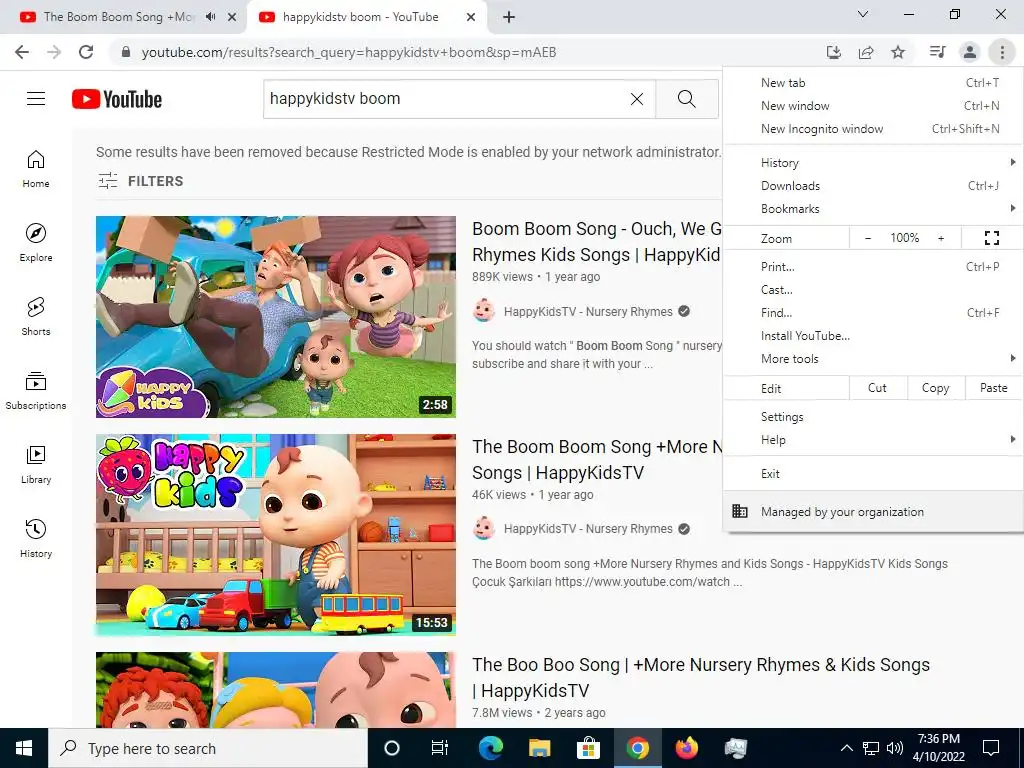Viewport: 1024px width, 768px height.
Task: Click the install app icon in address bar
Action: point(833,52)
